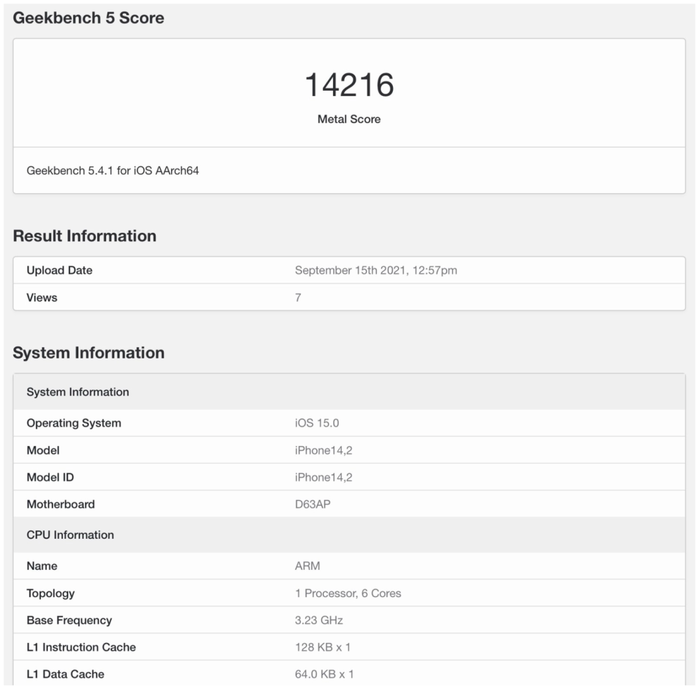Select the iPhone14,2 value in Model ID row
Image resolution: width=700 pixels, height=691 pixels.
[324, 478]
